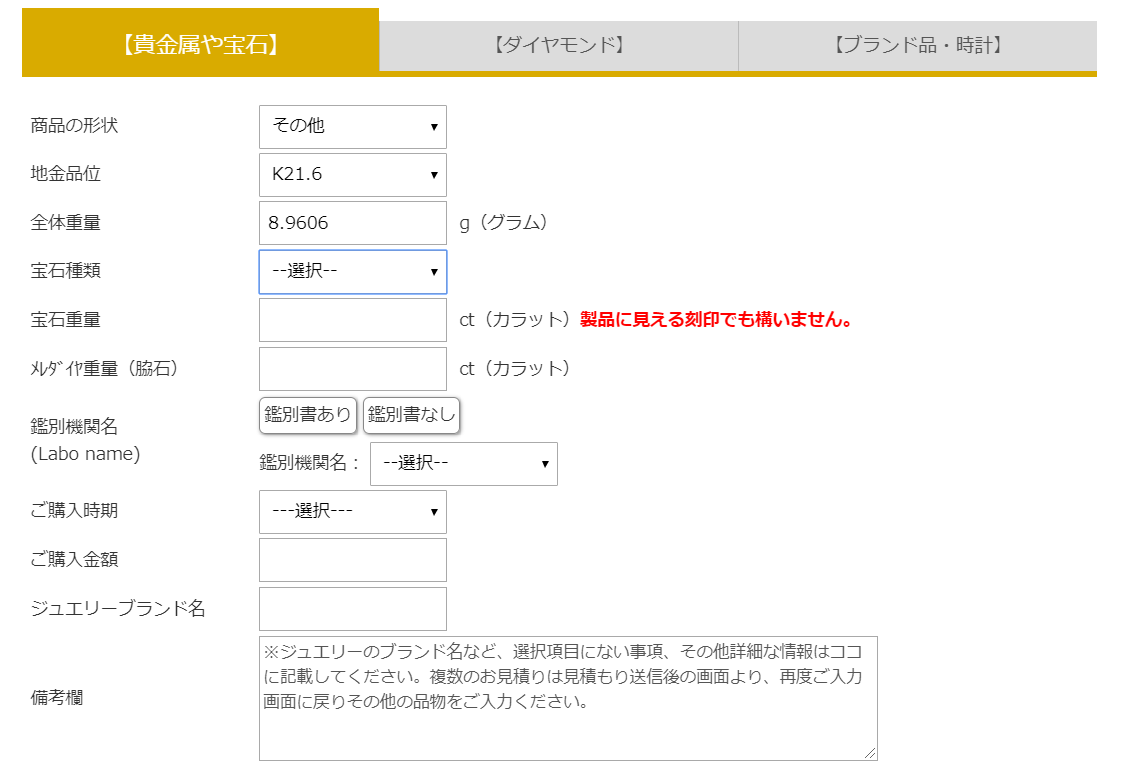Click the ご購入金額 input field
Image resolution: width=1122 pixels, height=770 pixels.
point(353,560)
